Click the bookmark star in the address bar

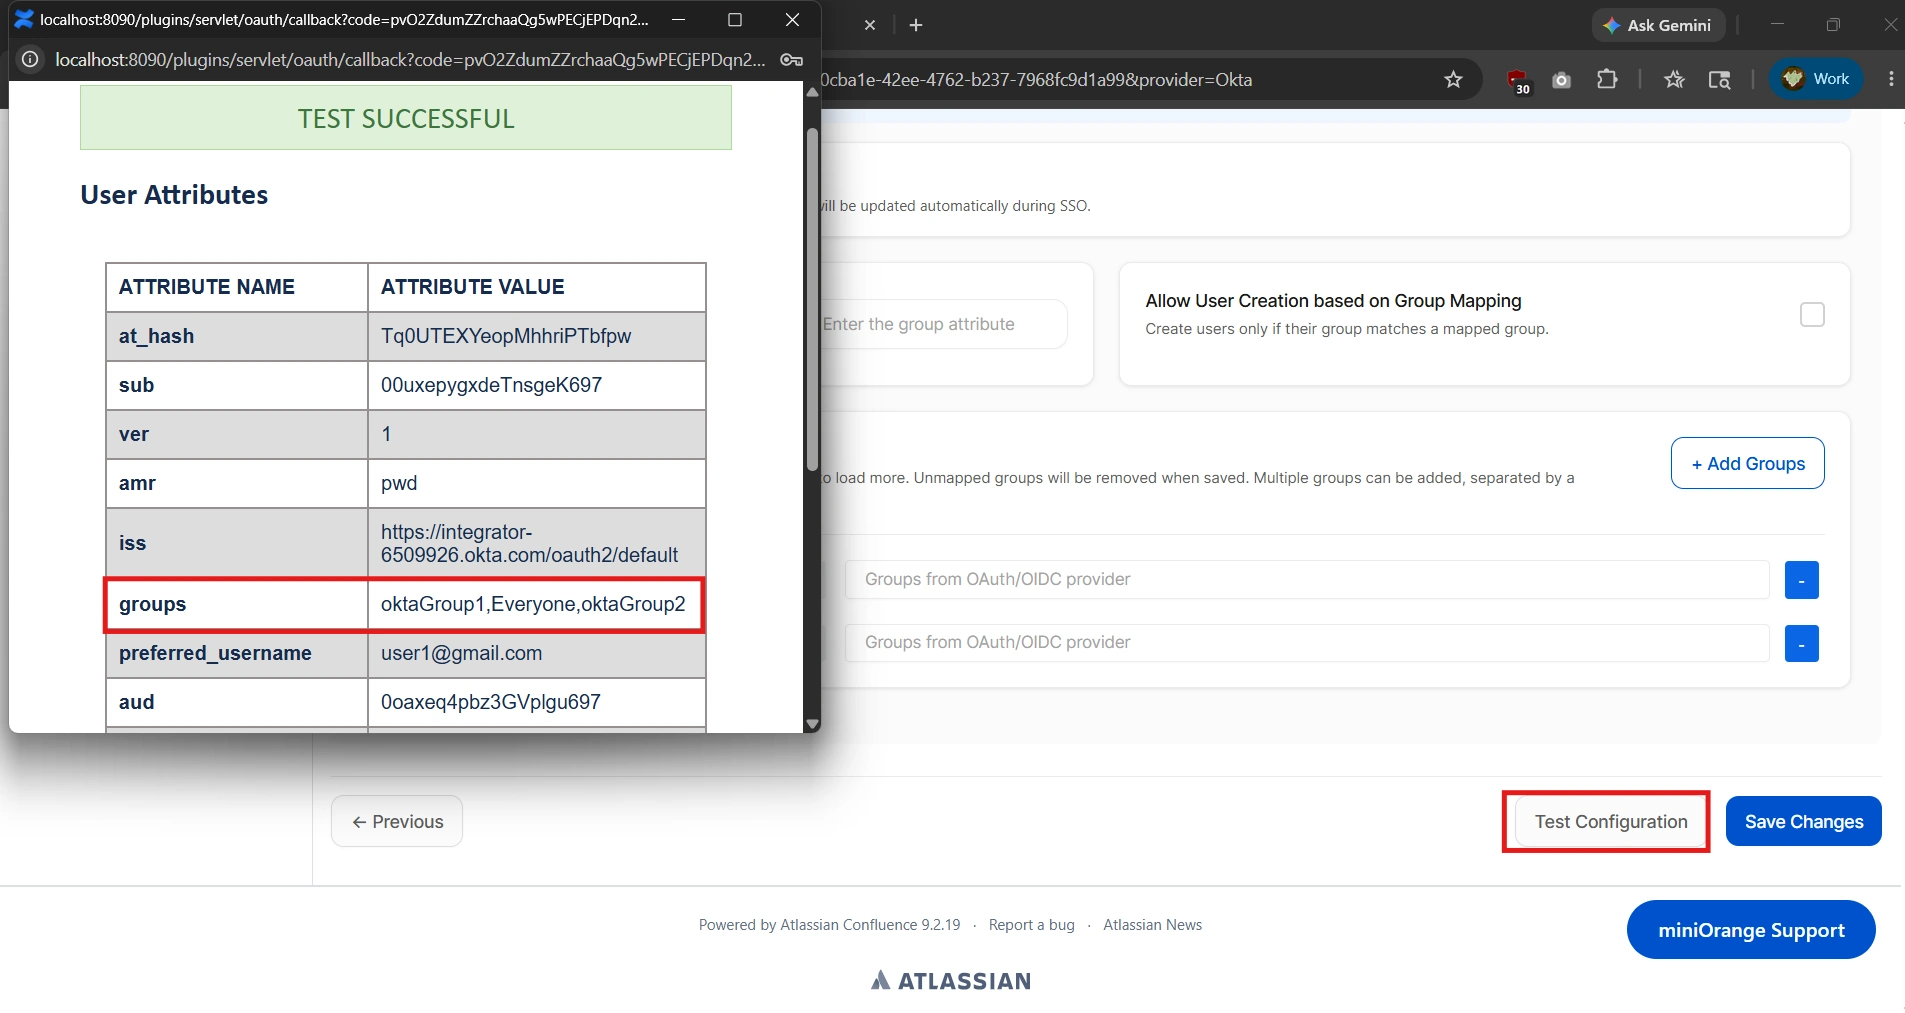pos(1453,79)
